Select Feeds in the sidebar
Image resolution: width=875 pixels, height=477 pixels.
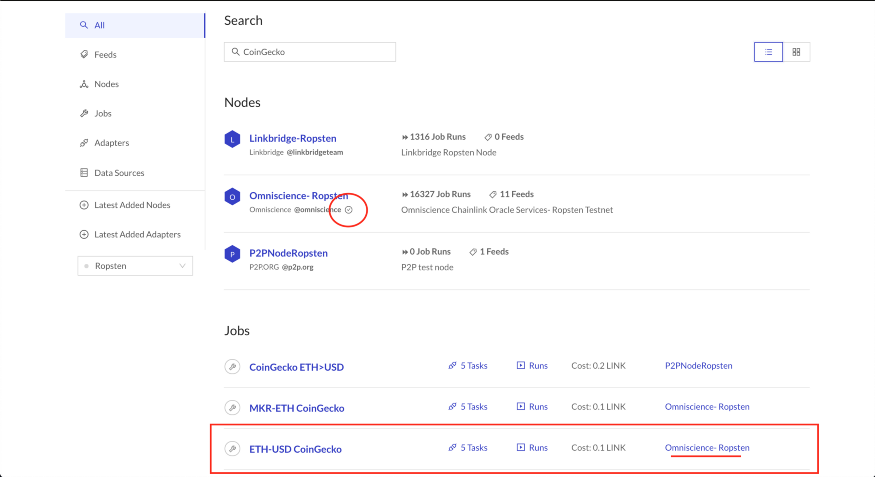(105, 55)
